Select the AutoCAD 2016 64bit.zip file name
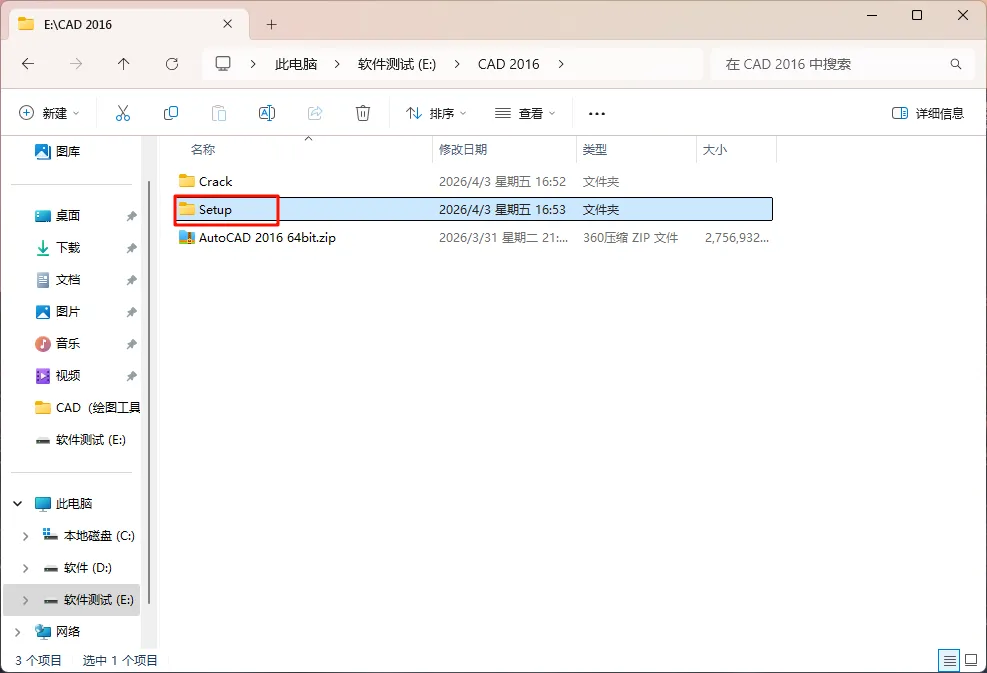 pos(268,238)
